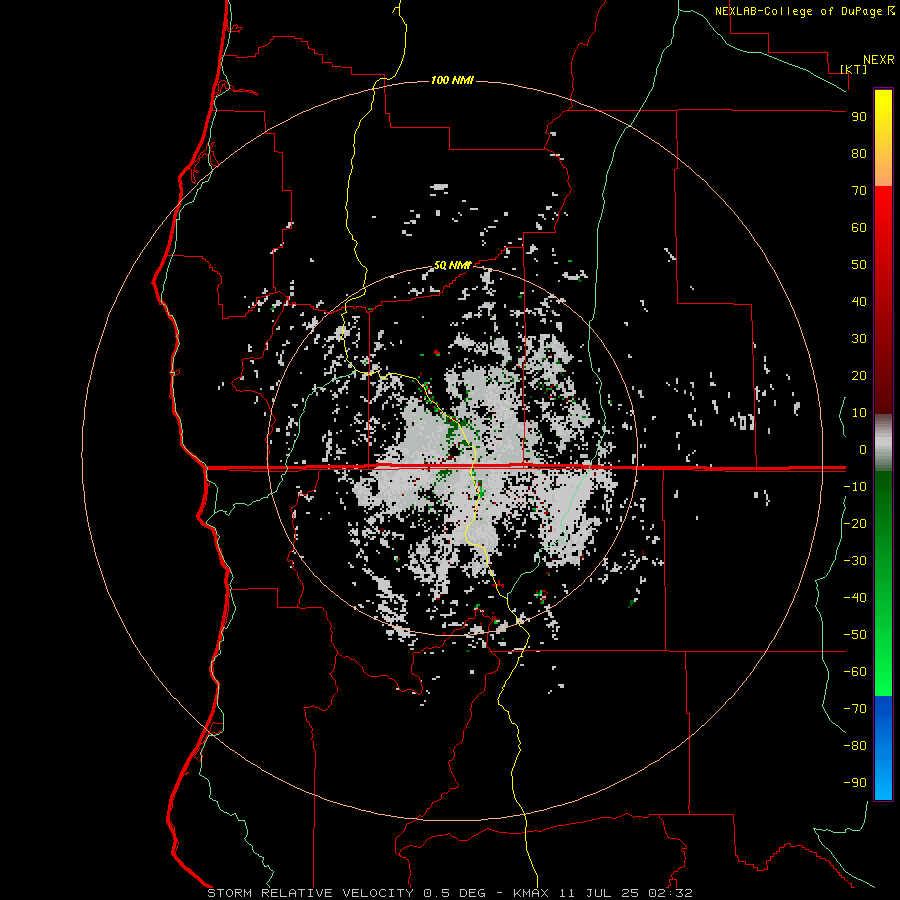This screenshot has height=900, width=900.
Task: Click the 02:32 timestamp text
Action: click(x=670, y=893)
